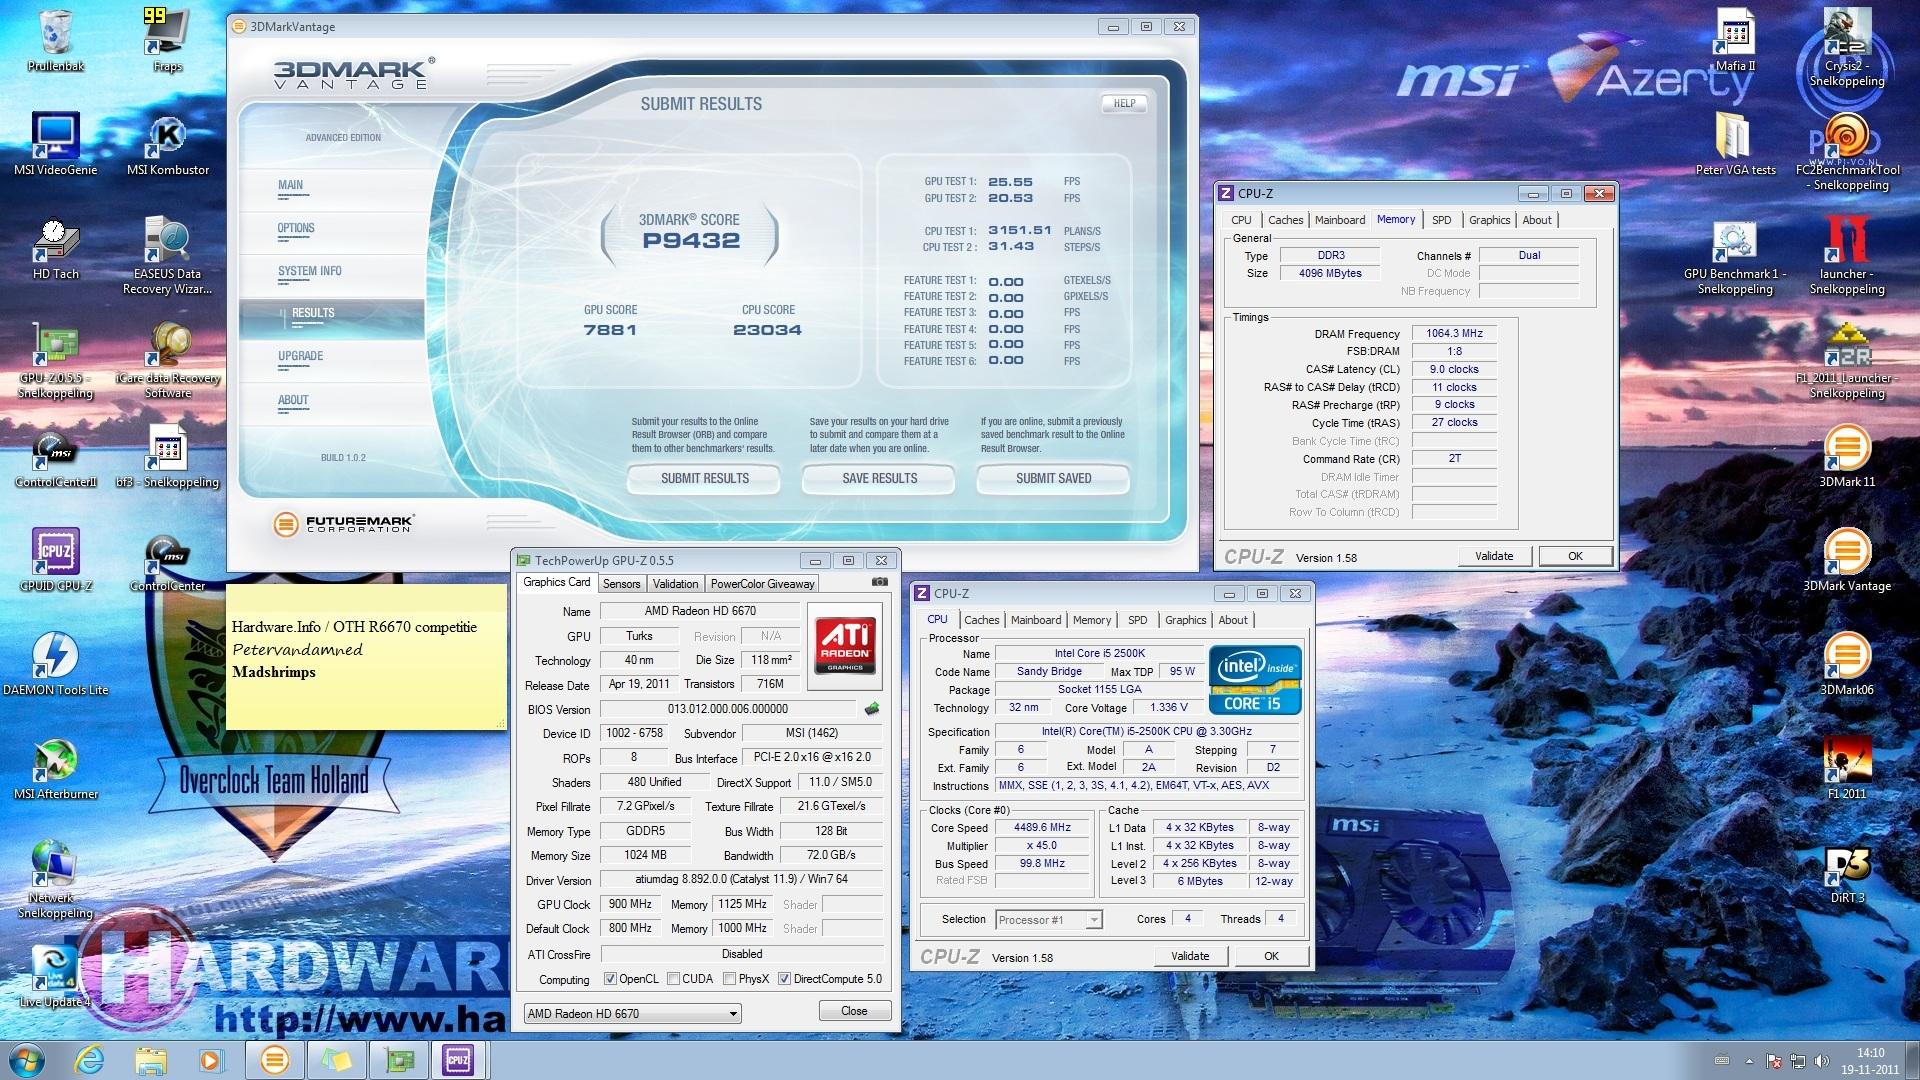Screen dimensions: 1920x1080
Task: Open Live Update 4 desktop icon
Action: click(56, 976)
